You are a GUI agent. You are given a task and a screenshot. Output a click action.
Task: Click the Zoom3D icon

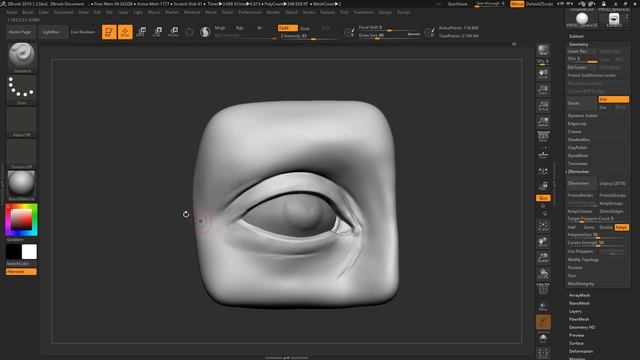coord(543,258)
